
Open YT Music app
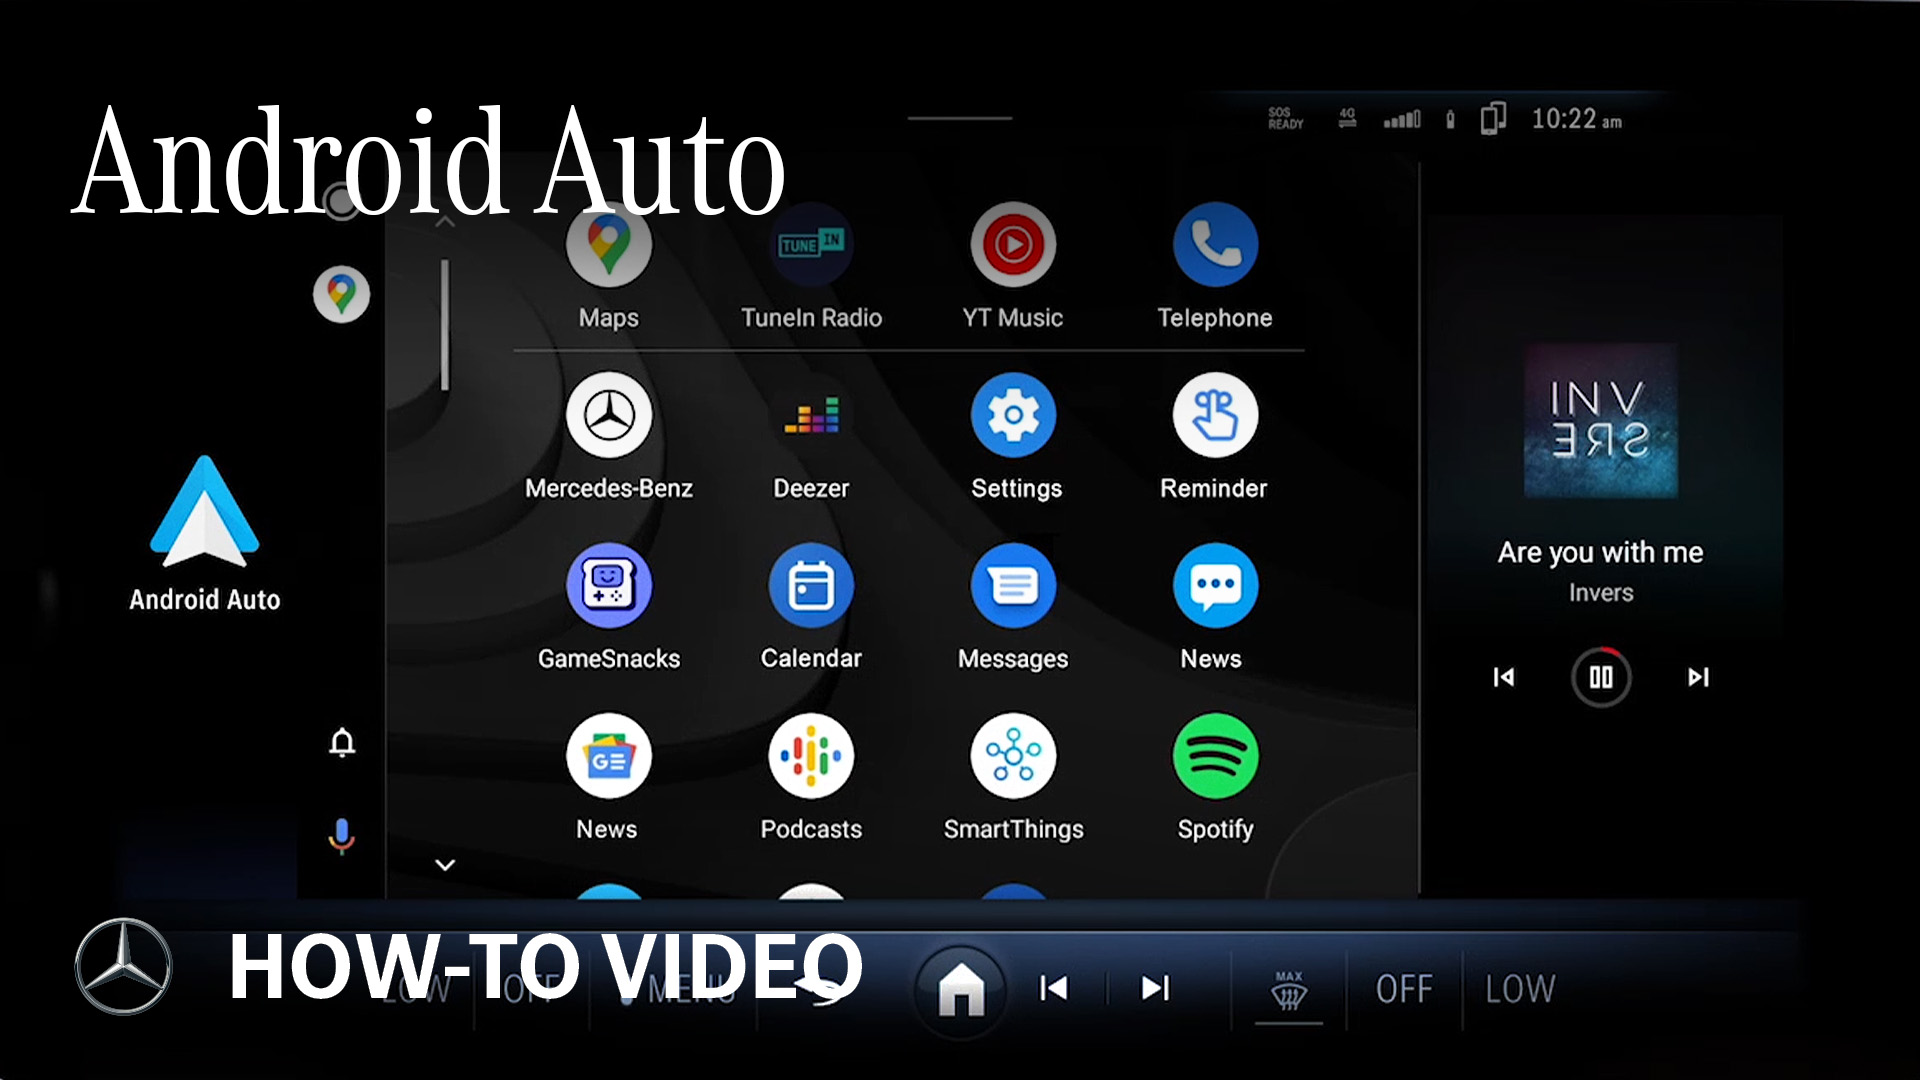1013,246
